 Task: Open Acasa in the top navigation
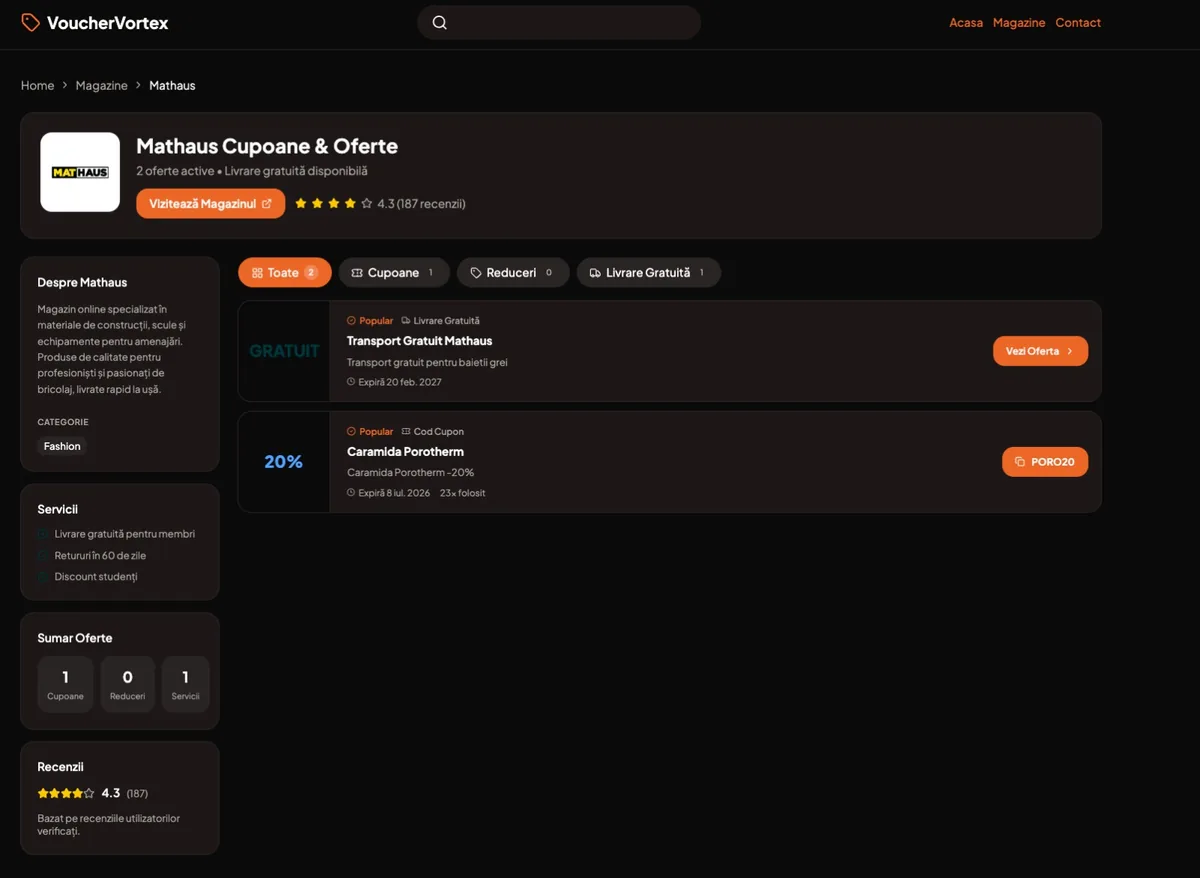(966, 23)
